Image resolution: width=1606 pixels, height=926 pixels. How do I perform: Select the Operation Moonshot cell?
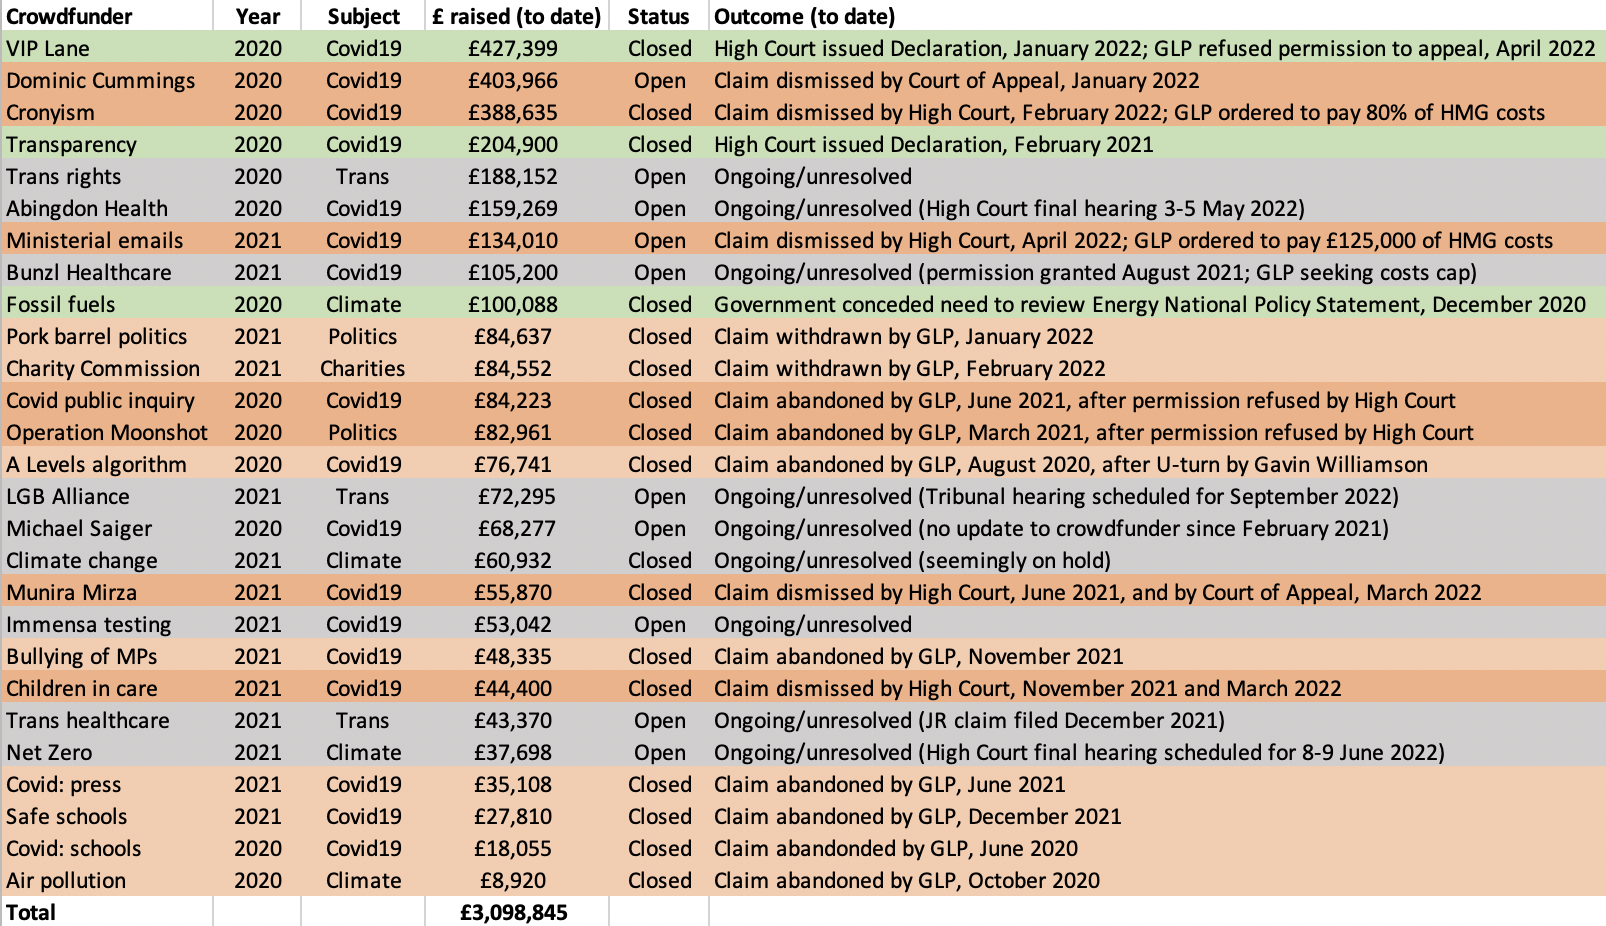[107, 432]
